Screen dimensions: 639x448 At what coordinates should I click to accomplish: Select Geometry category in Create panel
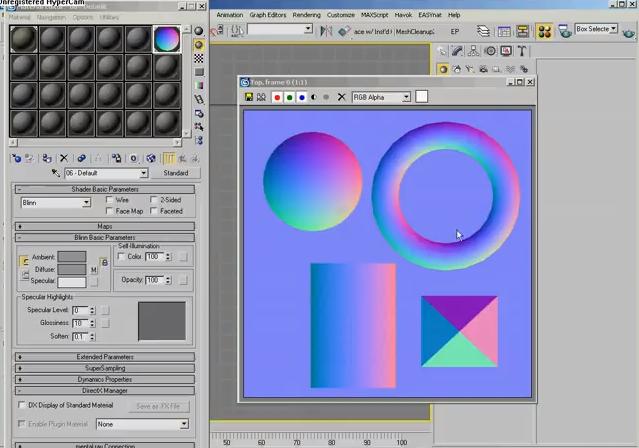pyautogui.click(x=443, y=69)
